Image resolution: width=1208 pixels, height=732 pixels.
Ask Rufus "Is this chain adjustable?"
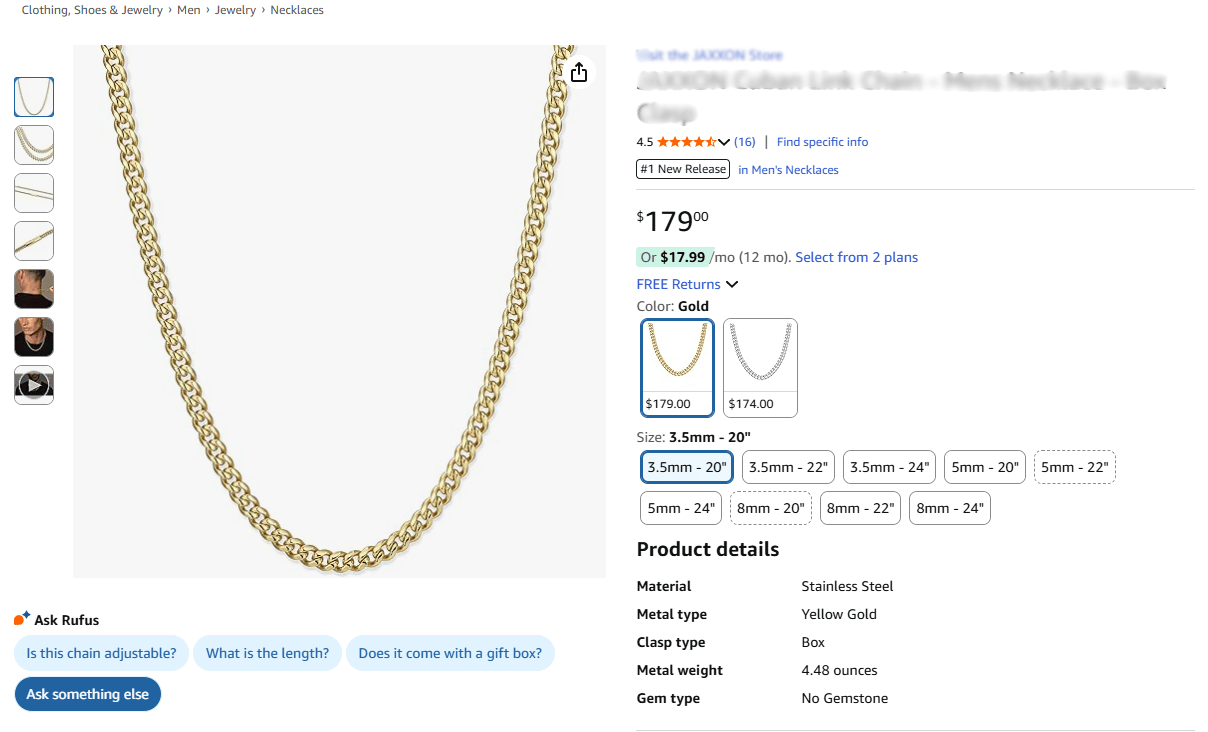[x=101, y=653]
